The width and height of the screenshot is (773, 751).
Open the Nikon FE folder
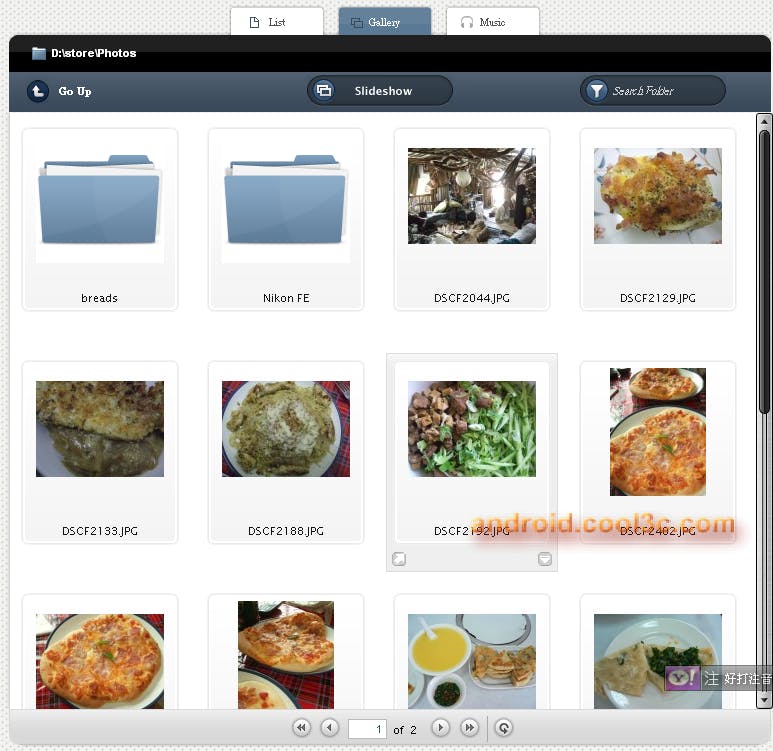286,200
